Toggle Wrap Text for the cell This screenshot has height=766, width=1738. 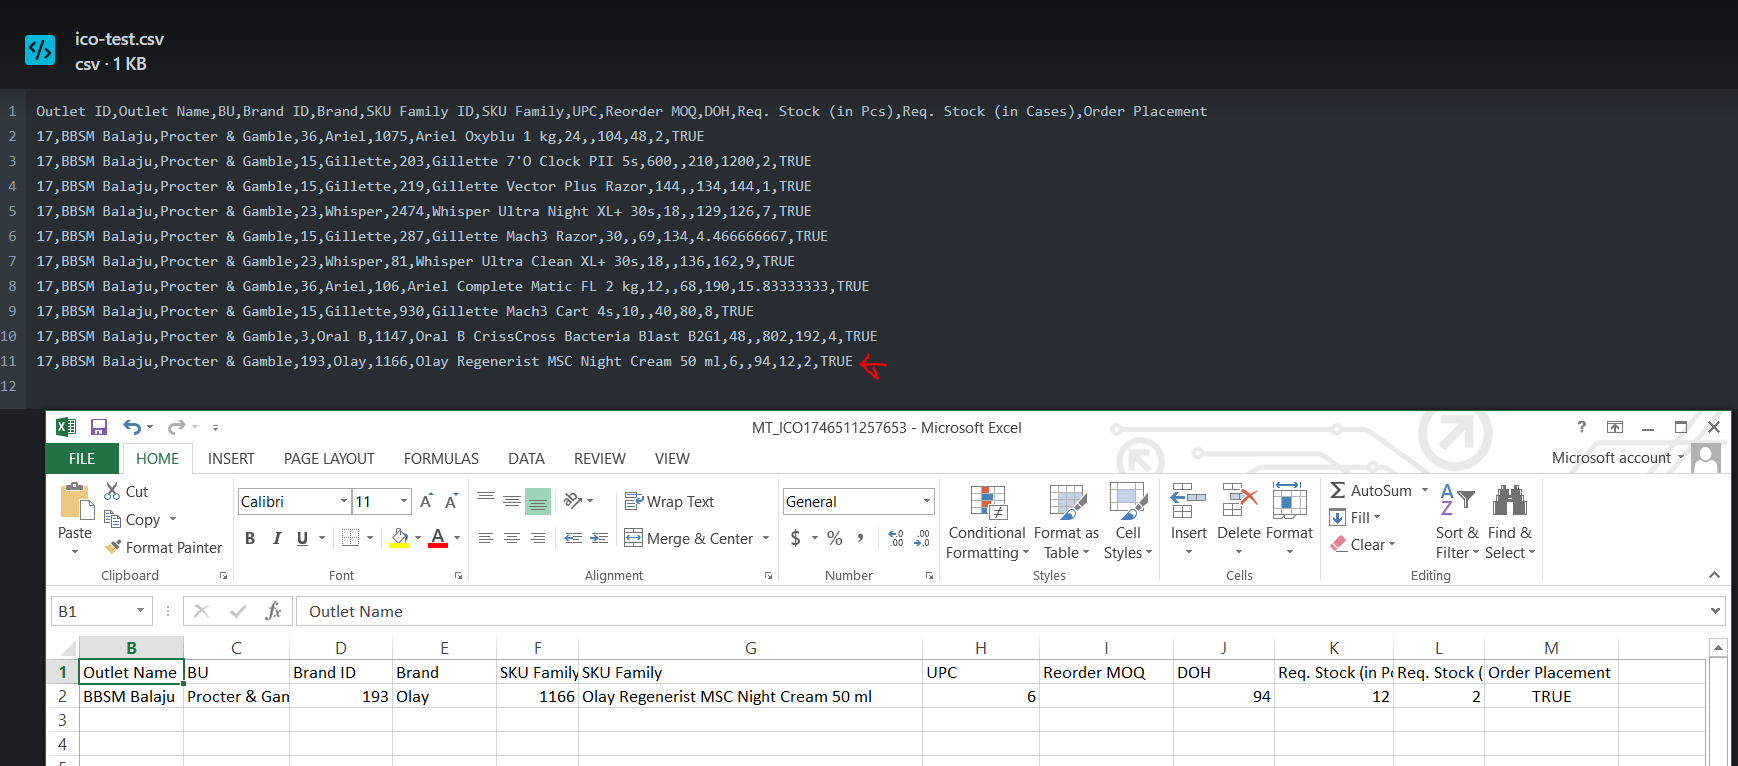[669, 502]
